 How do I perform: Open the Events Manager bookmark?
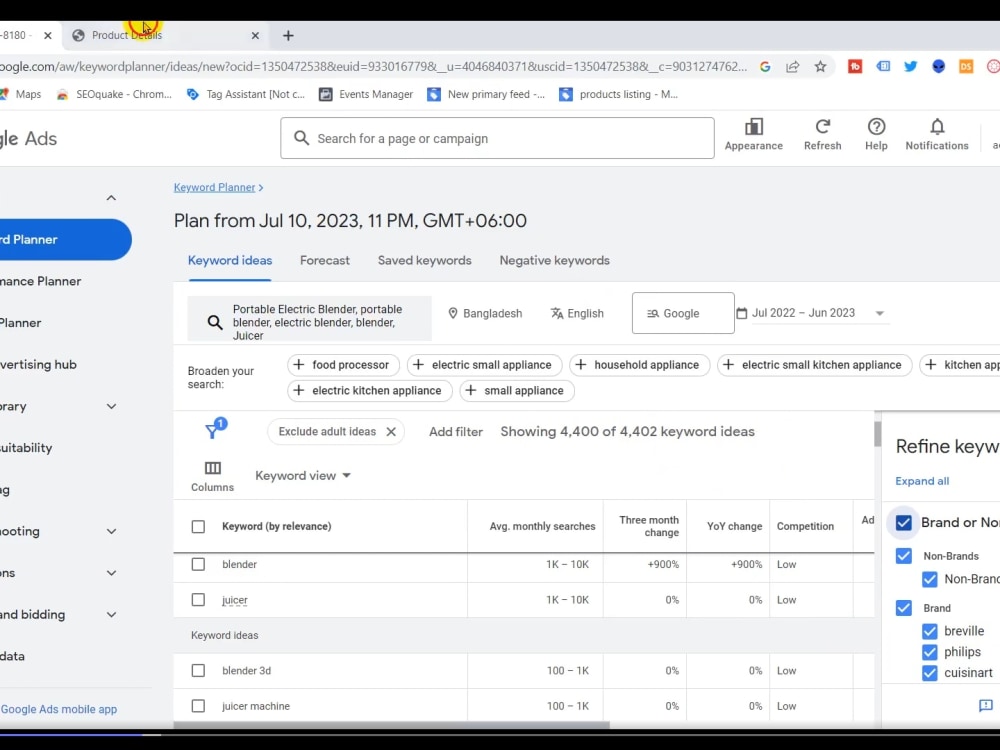[x=366, y=94]
